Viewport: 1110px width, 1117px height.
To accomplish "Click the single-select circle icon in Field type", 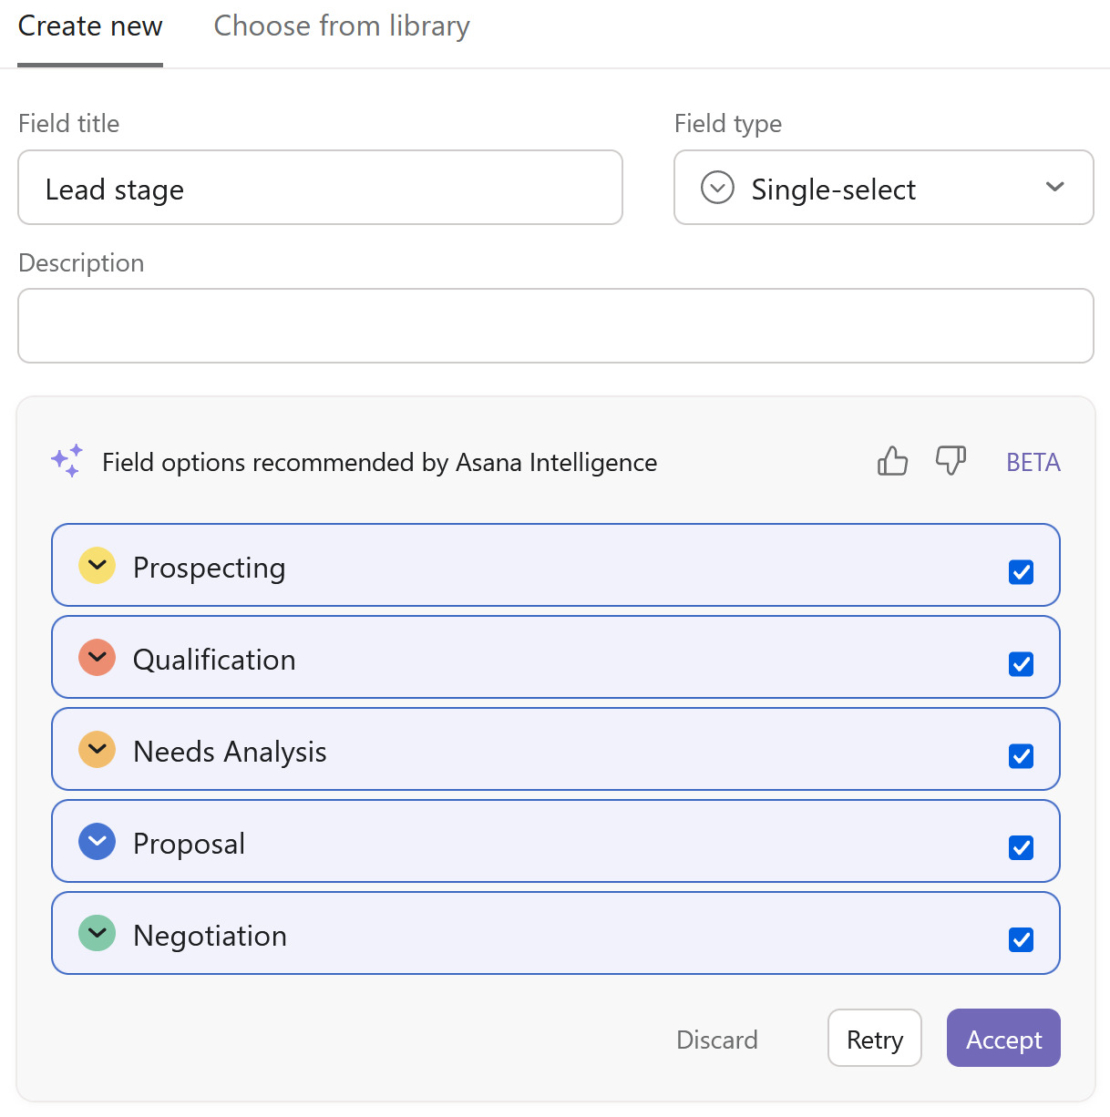I will (x=717, y=187).
